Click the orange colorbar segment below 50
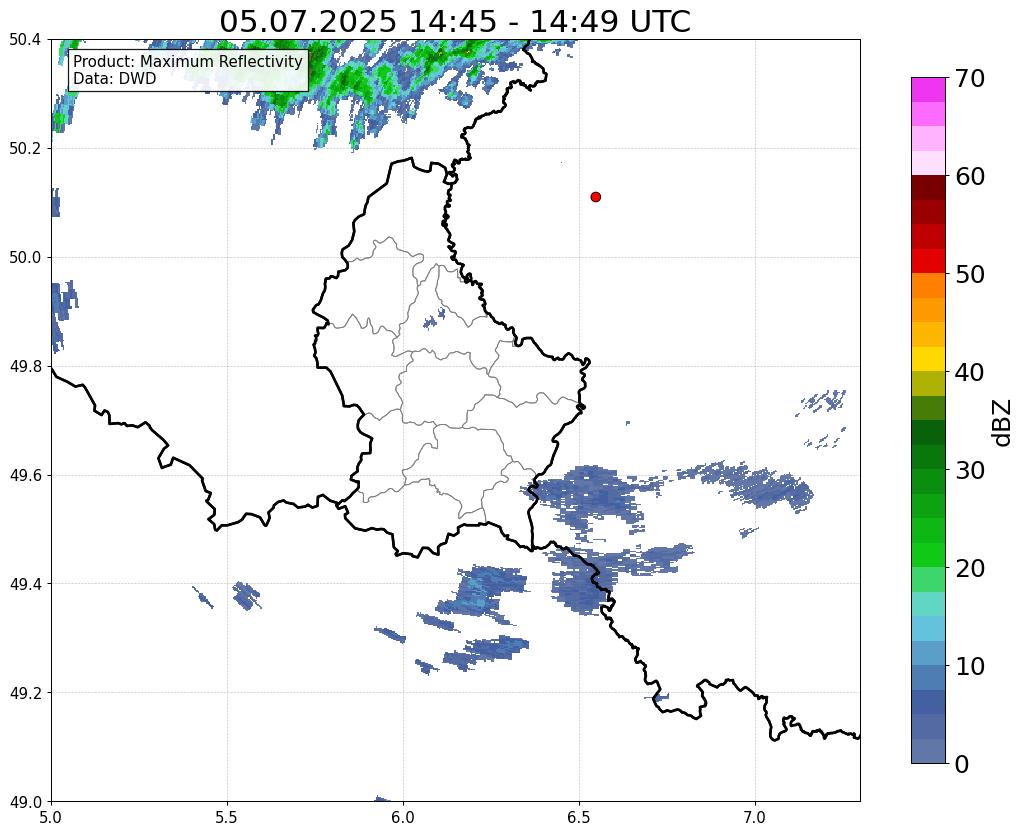 [x=928, y=286]
